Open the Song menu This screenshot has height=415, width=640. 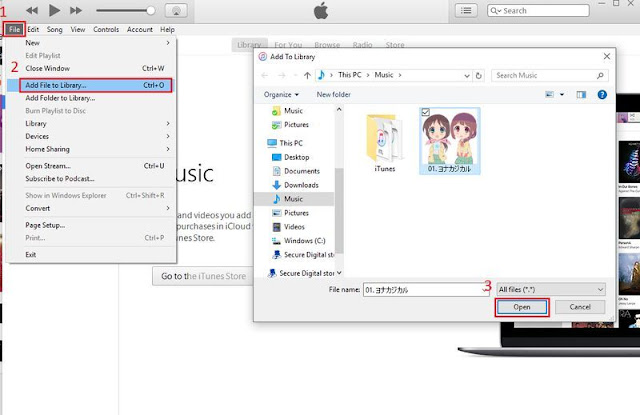pos(55,29)
